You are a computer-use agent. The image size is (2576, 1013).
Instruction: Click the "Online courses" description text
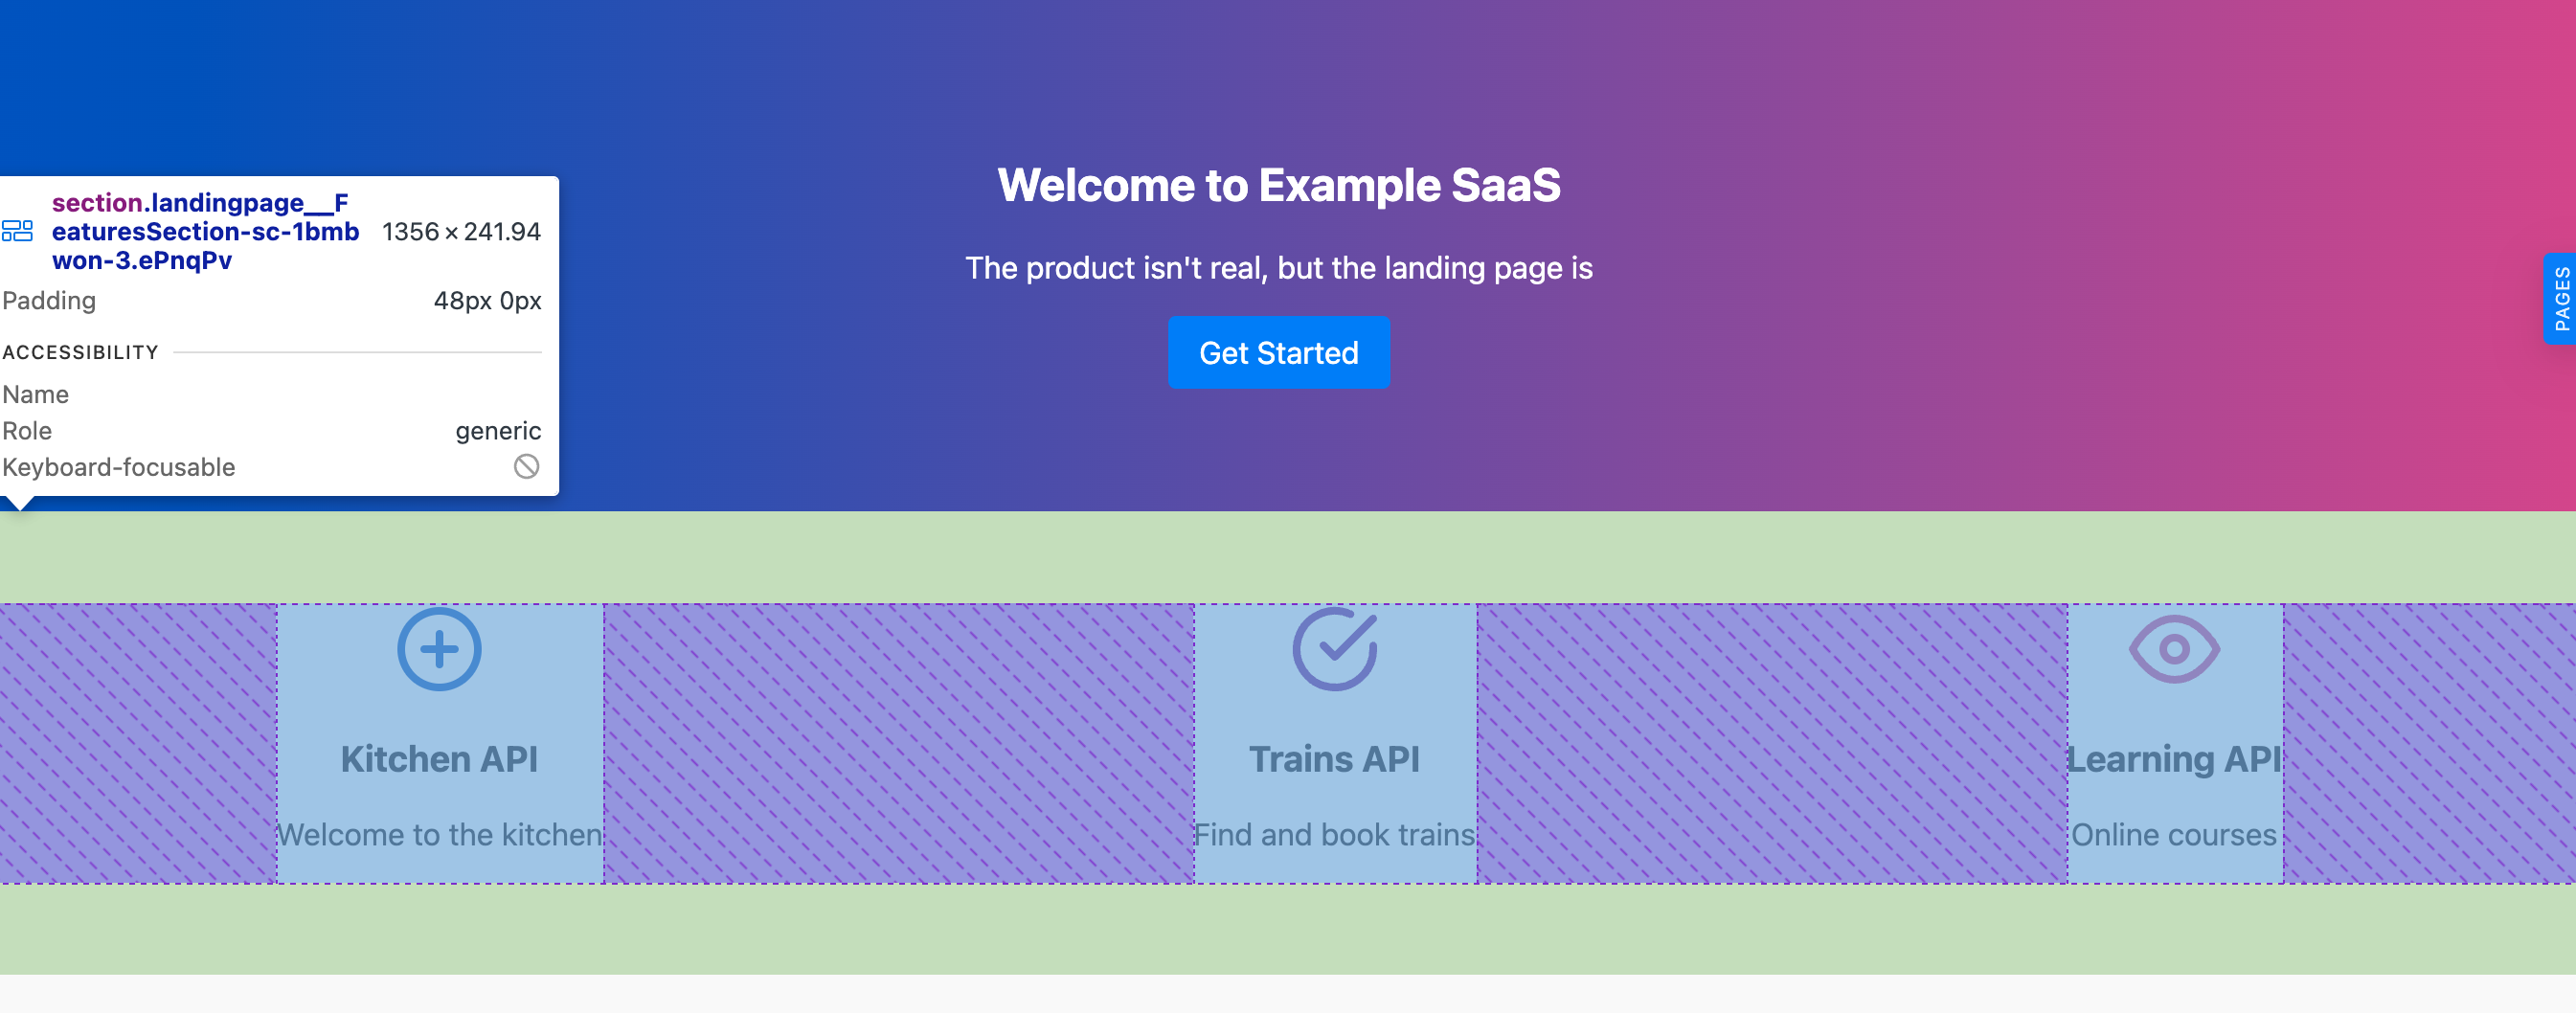pos(2174,835)
